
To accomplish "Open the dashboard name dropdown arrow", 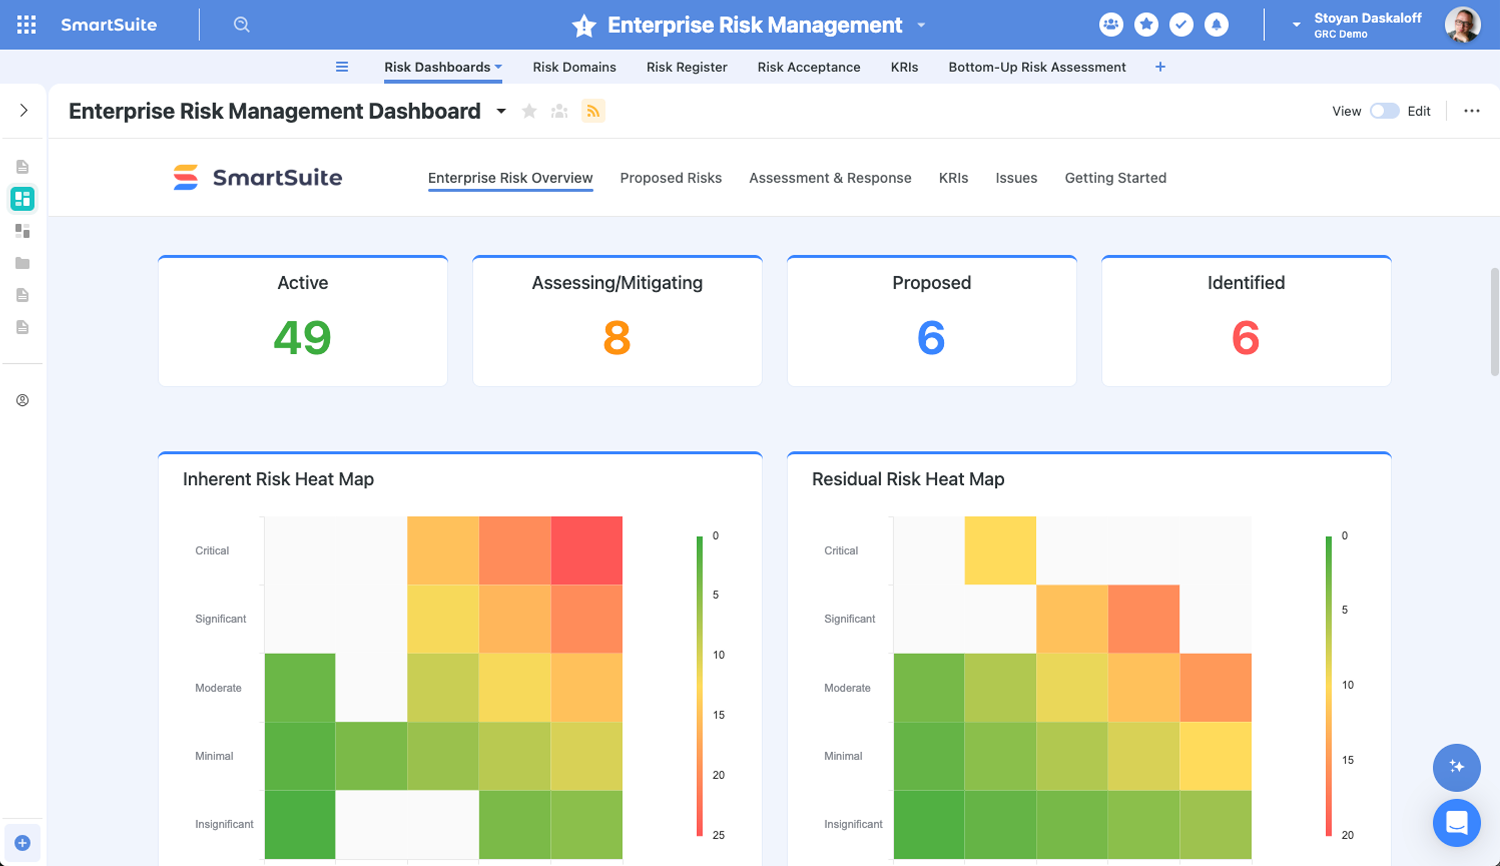I will tap(501, 111).
